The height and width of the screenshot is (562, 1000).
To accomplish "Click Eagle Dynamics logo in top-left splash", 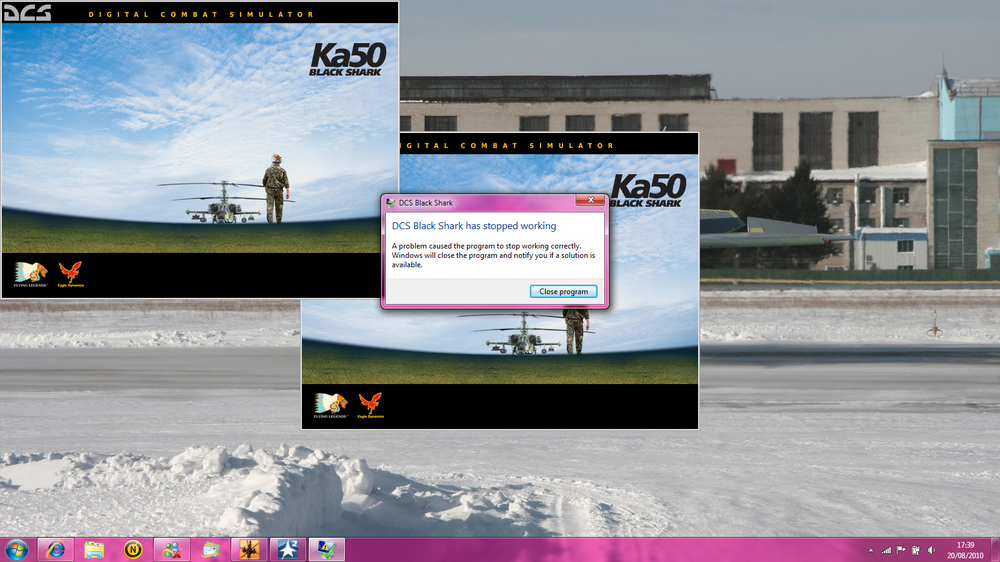I will tap(70, 274).
